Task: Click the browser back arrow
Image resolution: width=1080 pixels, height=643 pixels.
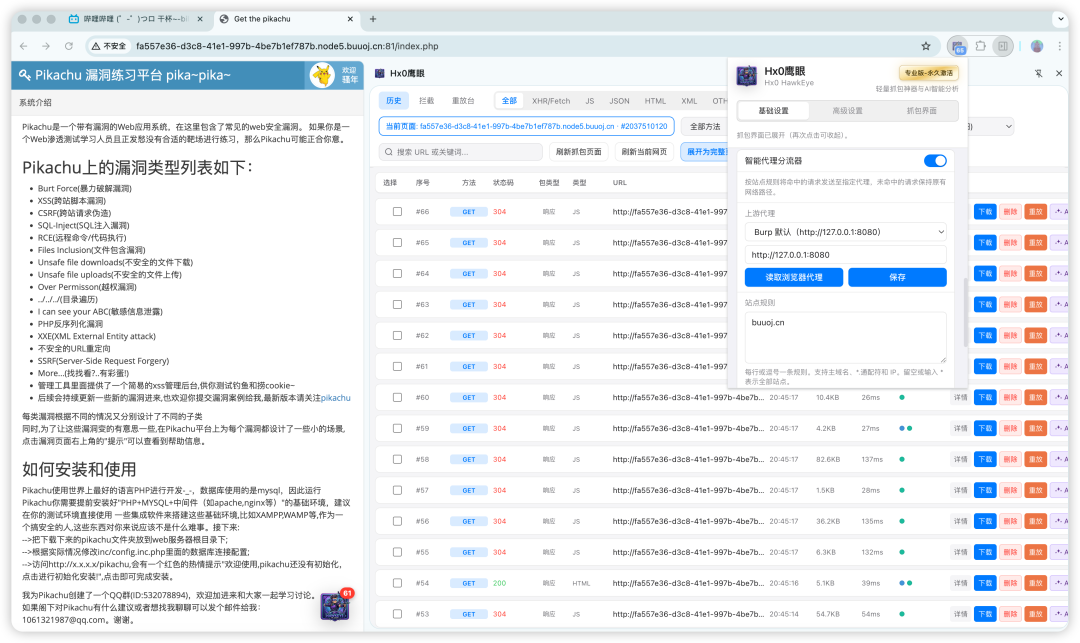Action: pyautogui.click(x=23, y=46)
